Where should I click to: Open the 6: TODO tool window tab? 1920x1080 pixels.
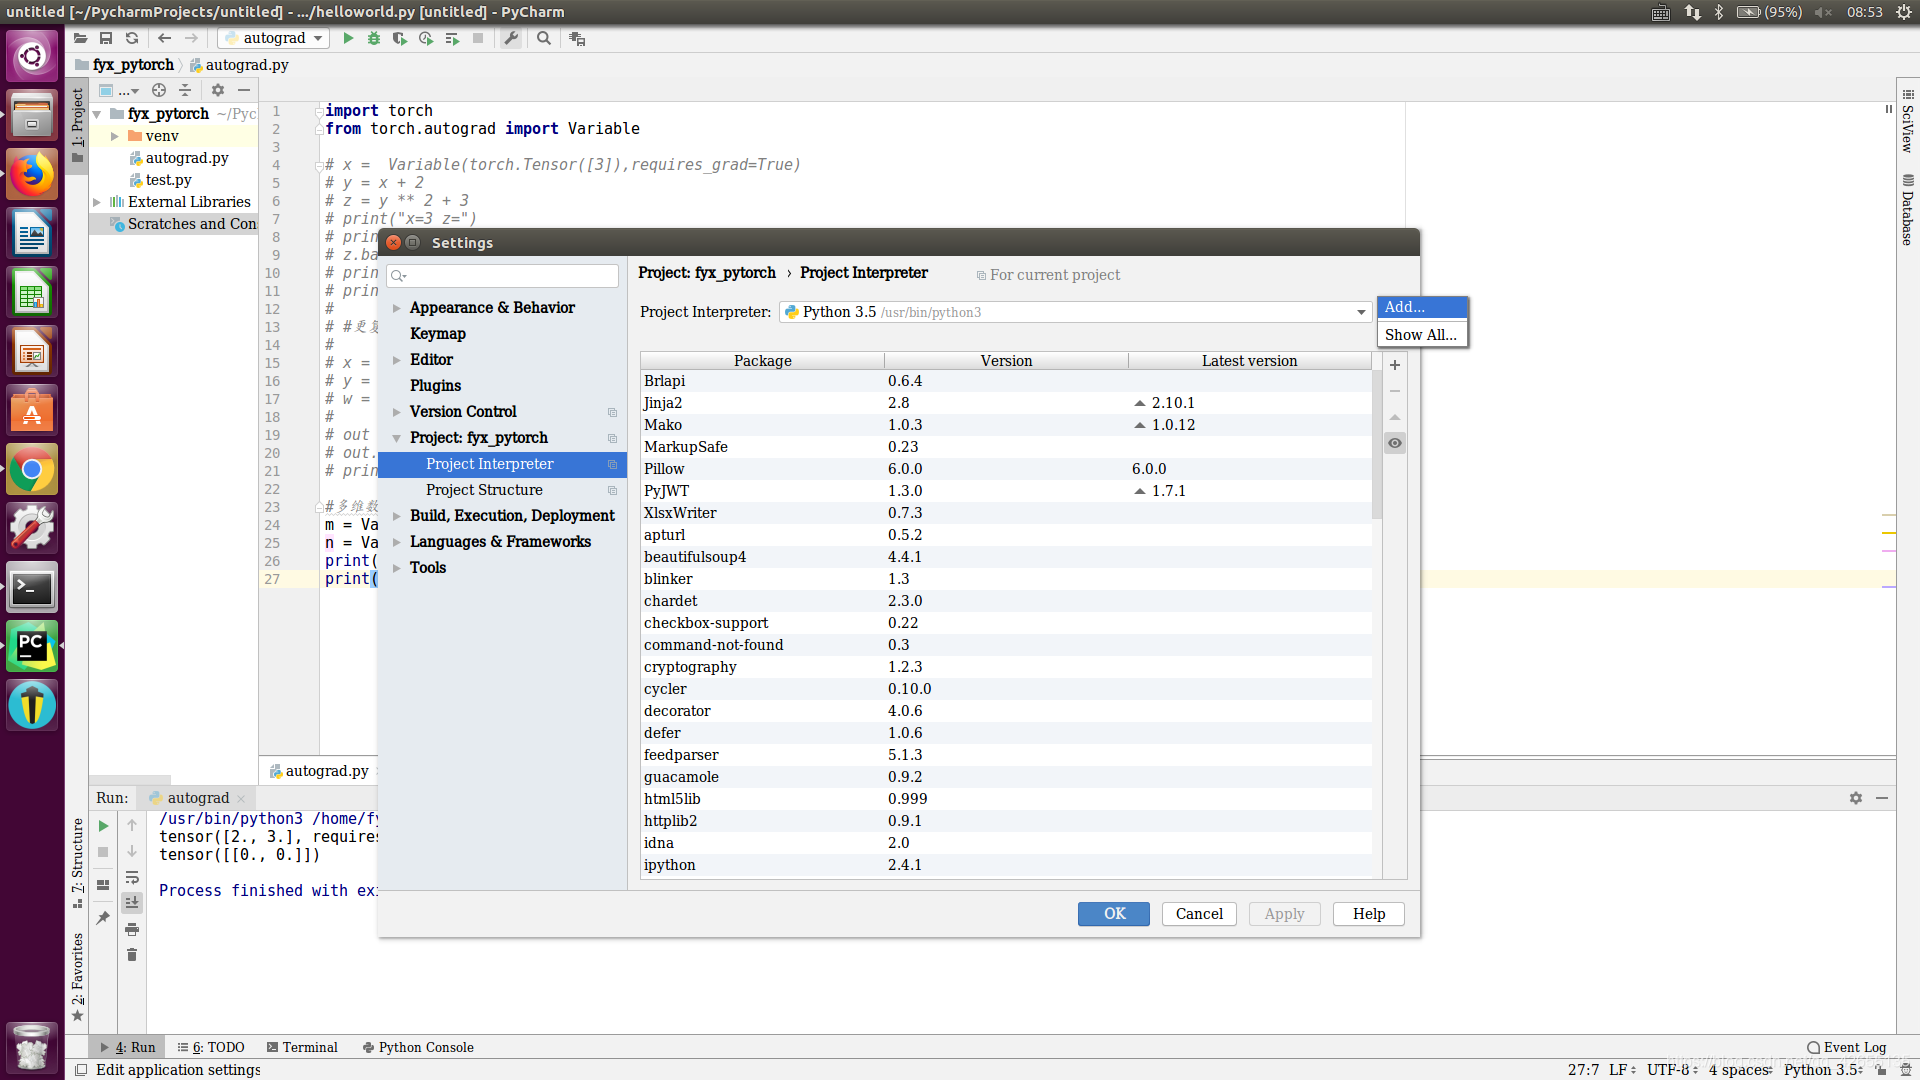pos(211,1047)
